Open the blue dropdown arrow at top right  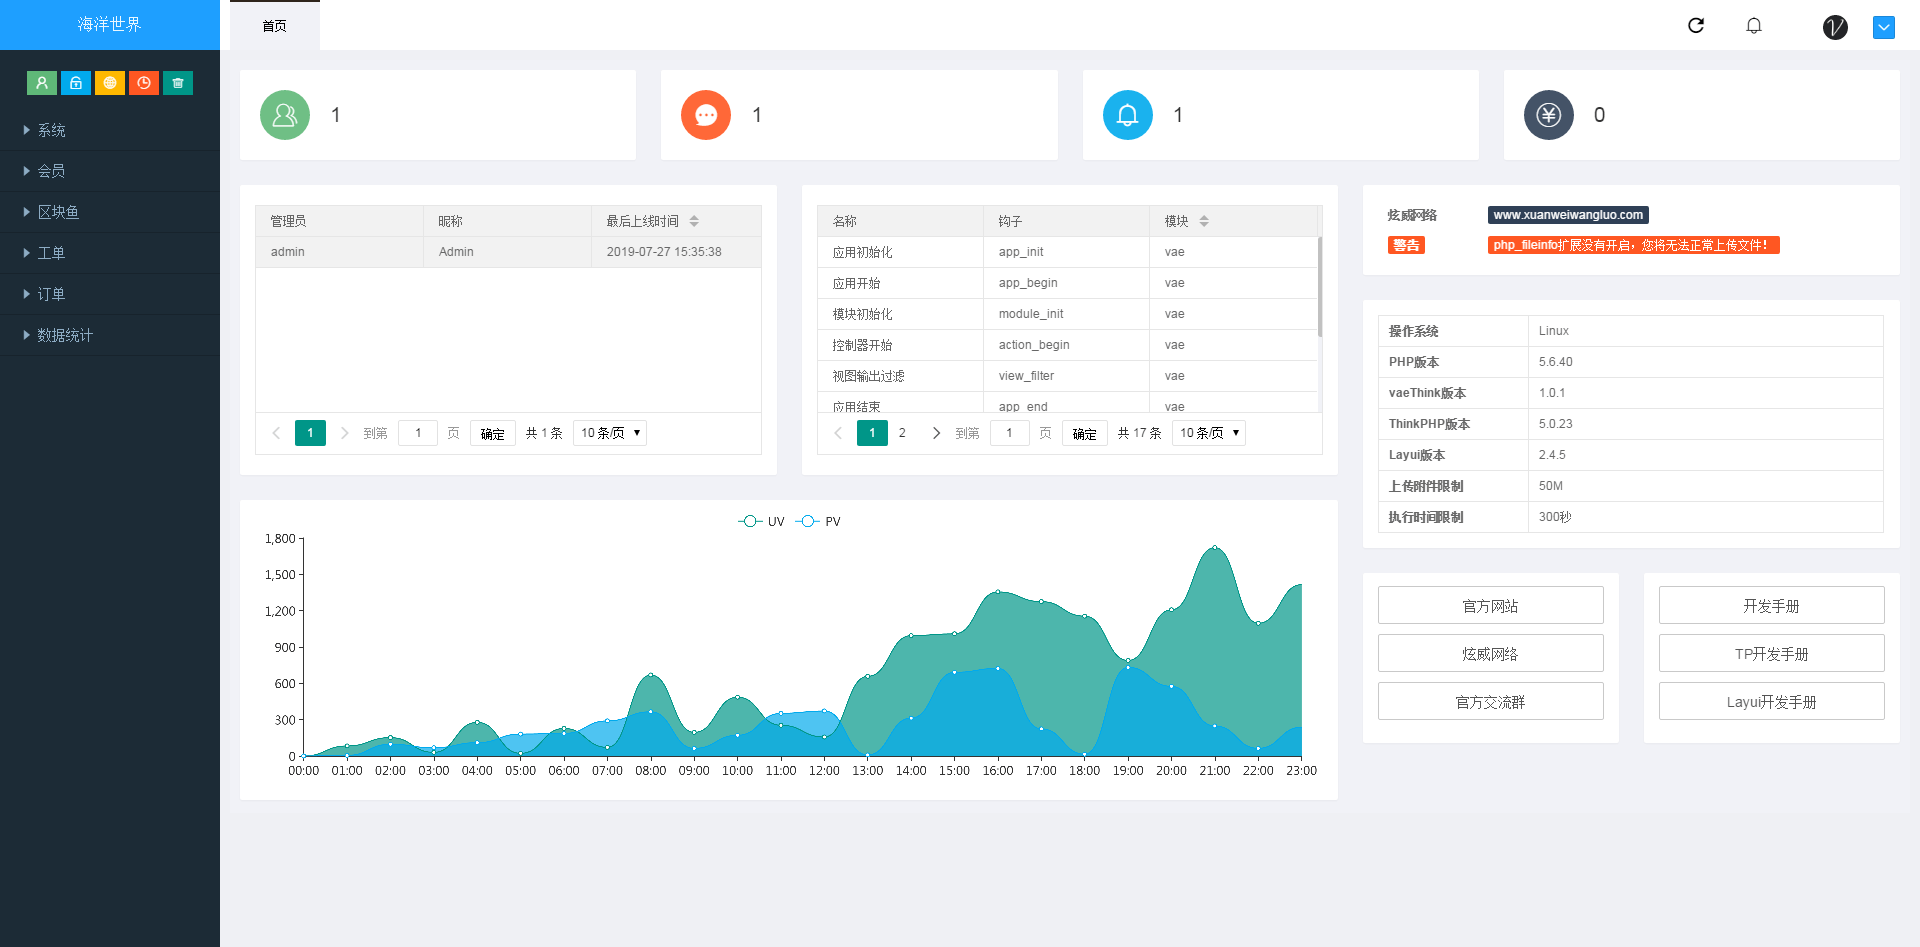(1884, 27)
